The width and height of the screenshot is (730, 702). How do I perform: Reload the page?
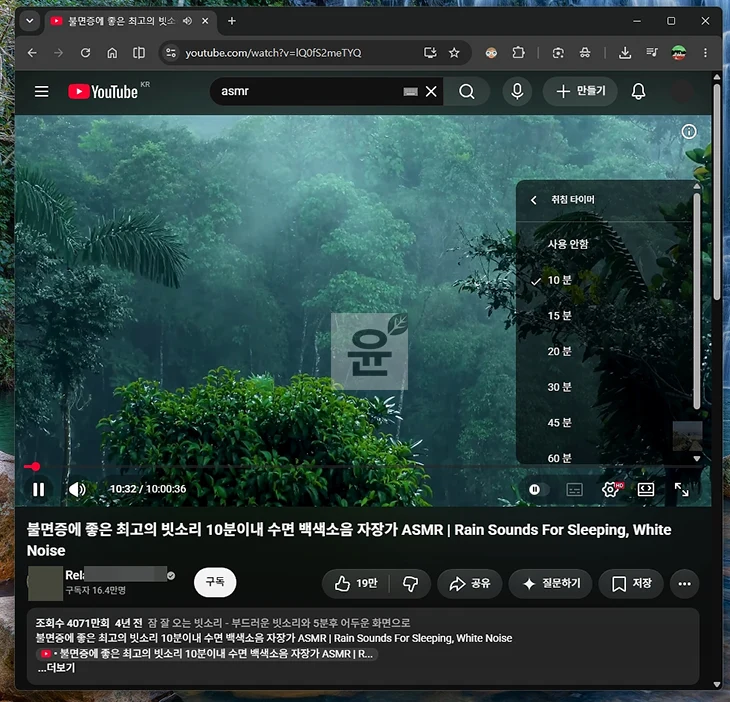(85, 53)
